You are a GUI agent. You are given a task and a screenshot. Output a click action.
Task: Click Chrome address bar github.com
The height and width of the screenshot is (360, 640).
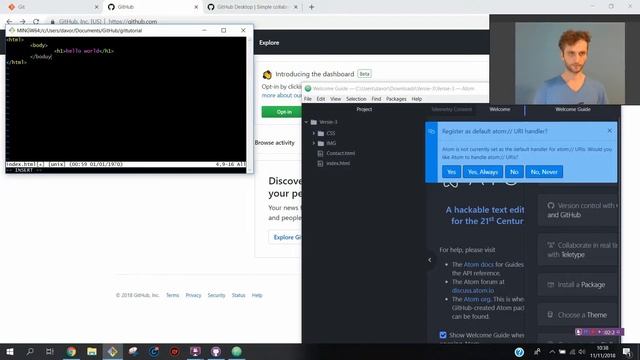133,22
